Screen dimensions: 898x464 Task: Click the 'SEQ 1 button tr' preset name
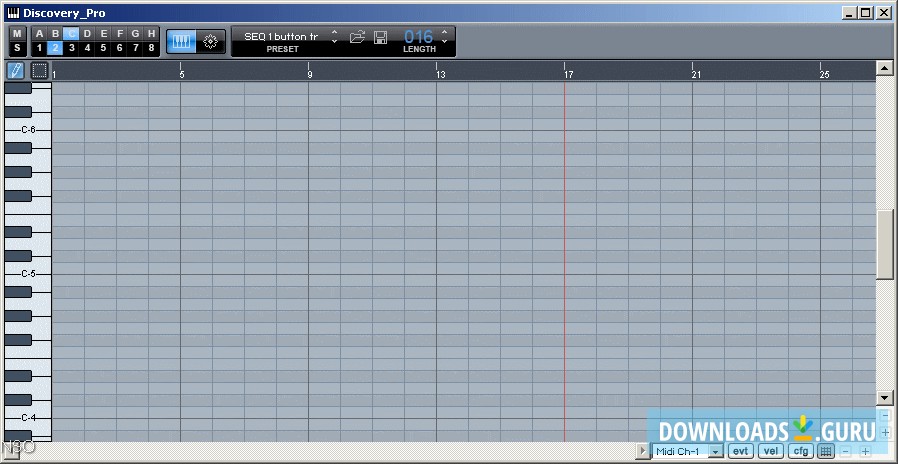click(x=281, y=37)
